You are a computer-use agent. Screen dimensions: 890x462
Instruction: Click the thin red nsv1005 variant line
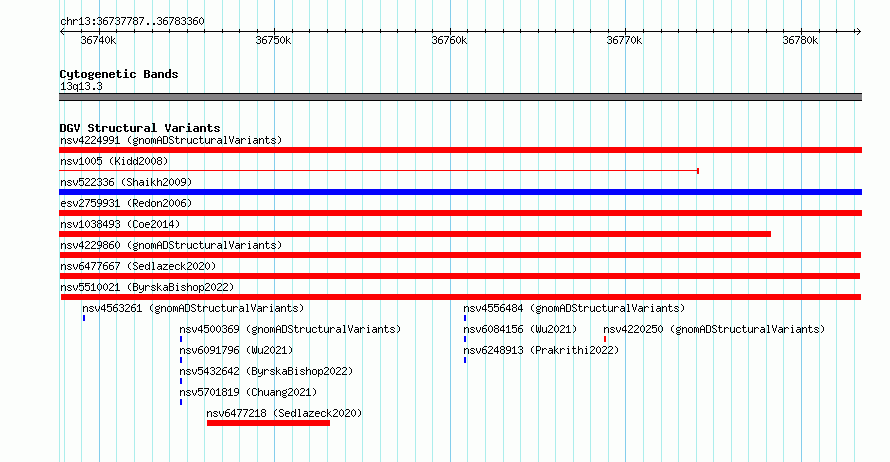pos(379,171)
